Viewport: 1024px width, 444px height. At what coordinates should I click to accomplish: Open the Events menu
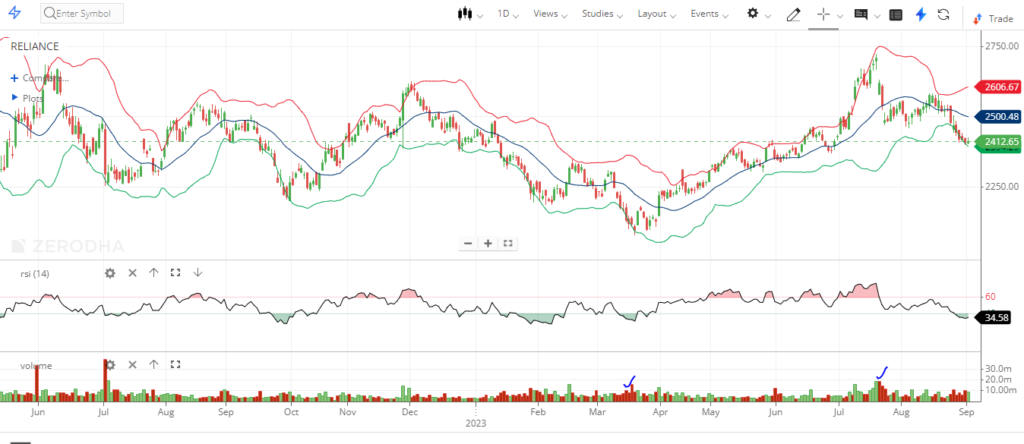pyautogui.click(x=709, y=14)
